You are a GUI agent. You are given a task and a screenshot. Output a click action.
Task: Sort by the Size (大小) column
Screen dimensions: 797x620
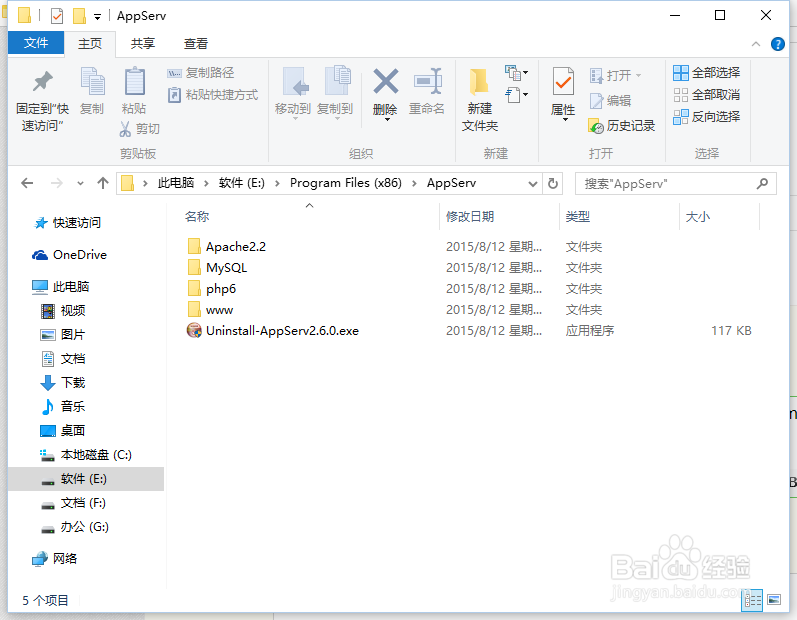698,216
